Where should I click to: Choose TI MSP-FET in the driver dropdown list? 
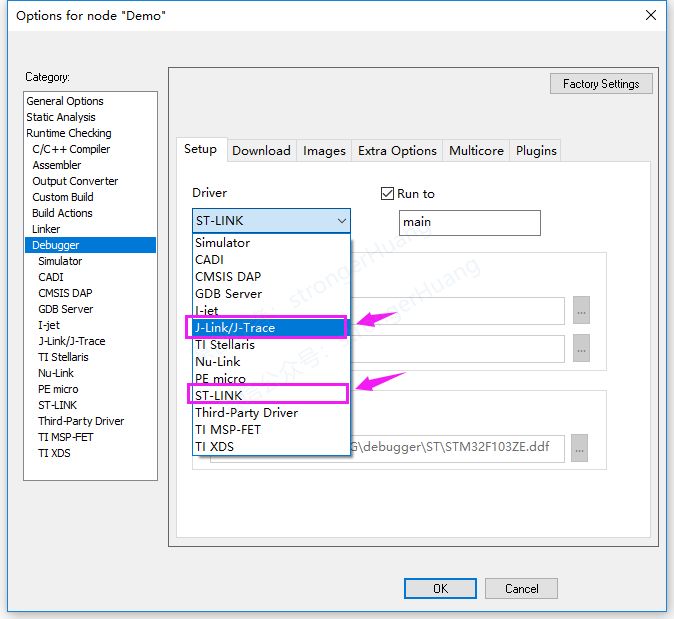271,430
